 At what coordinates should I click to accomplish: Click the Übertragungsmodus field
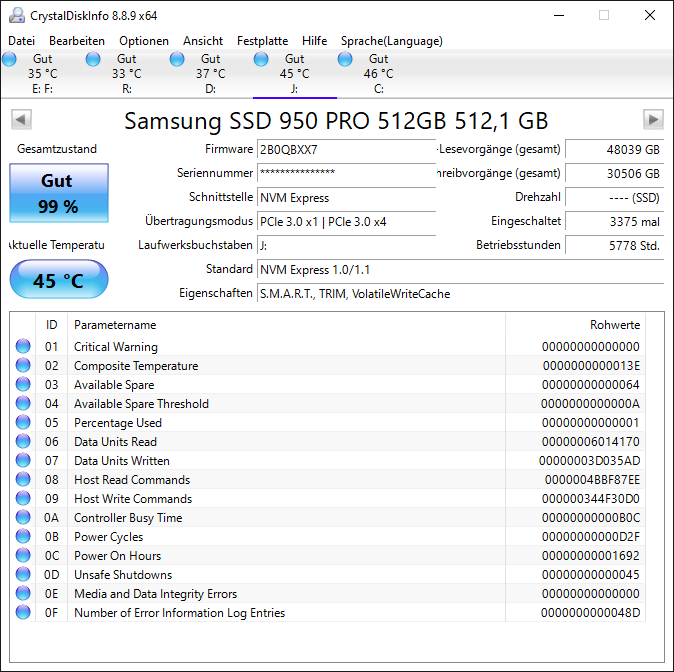(346, 222)
